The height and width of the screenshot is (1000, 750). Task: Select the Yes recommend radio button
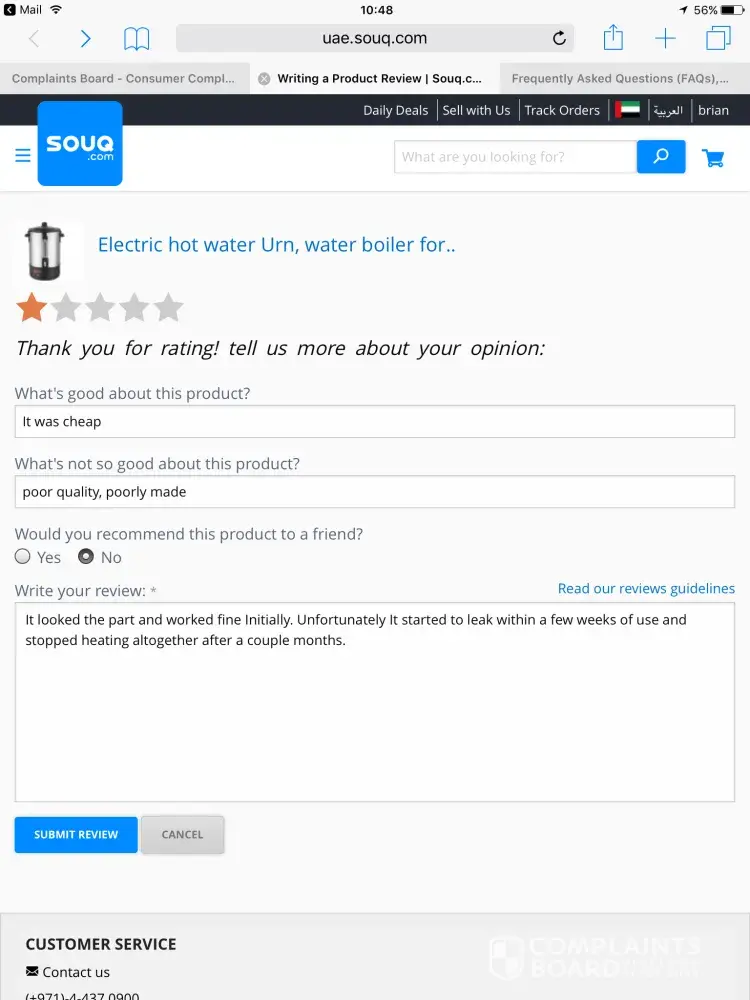(23, 557)
